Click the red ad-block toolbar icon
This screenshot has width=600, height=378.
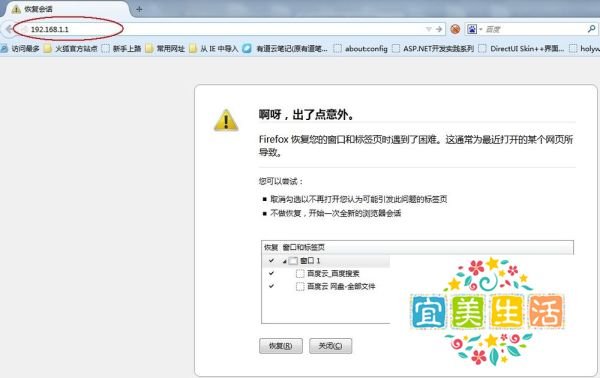click(455, 29)
